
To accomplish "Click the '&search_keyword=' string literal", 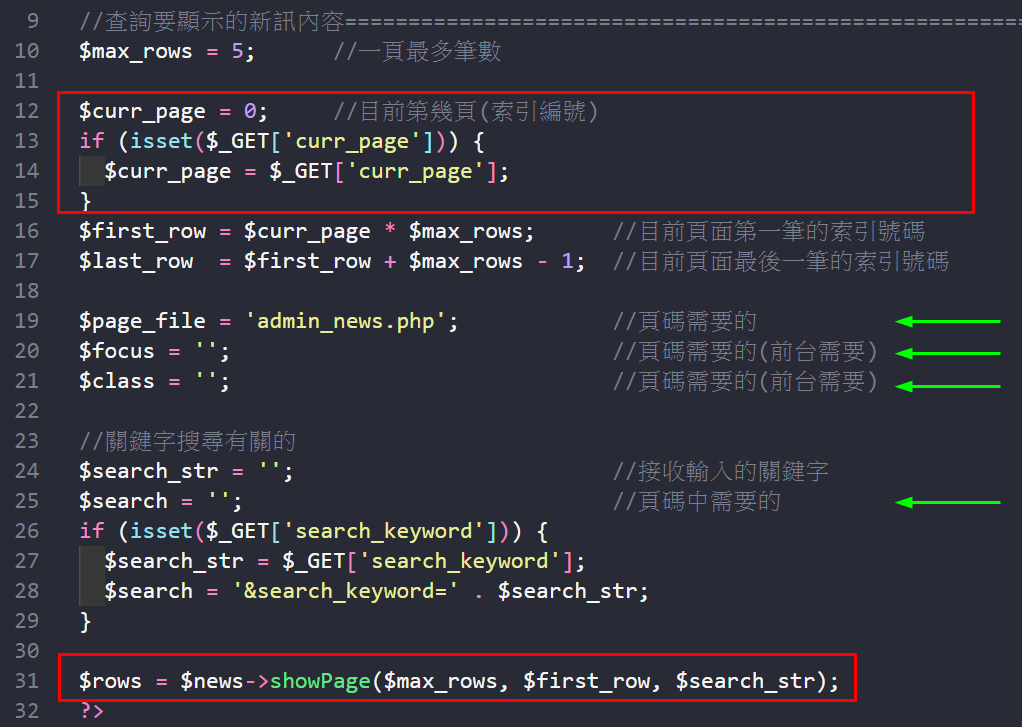I will pyautogui.click(x=345, y=591).
